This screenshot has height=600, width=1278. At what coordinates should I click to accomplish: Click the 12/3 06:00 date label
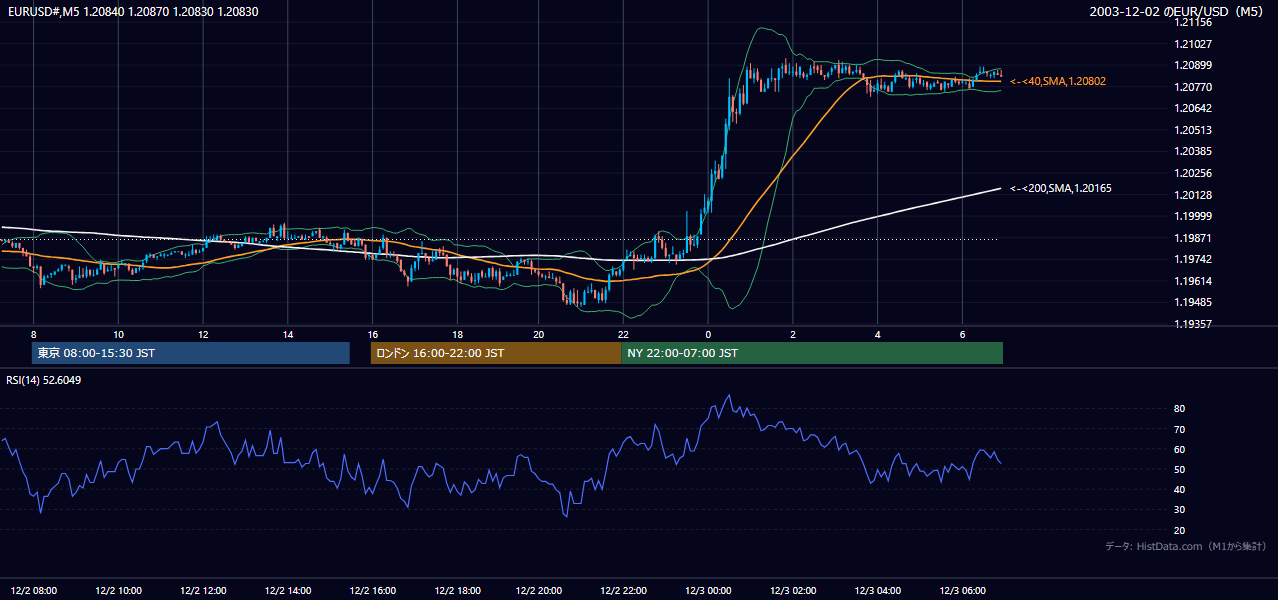tap(962, 590)
